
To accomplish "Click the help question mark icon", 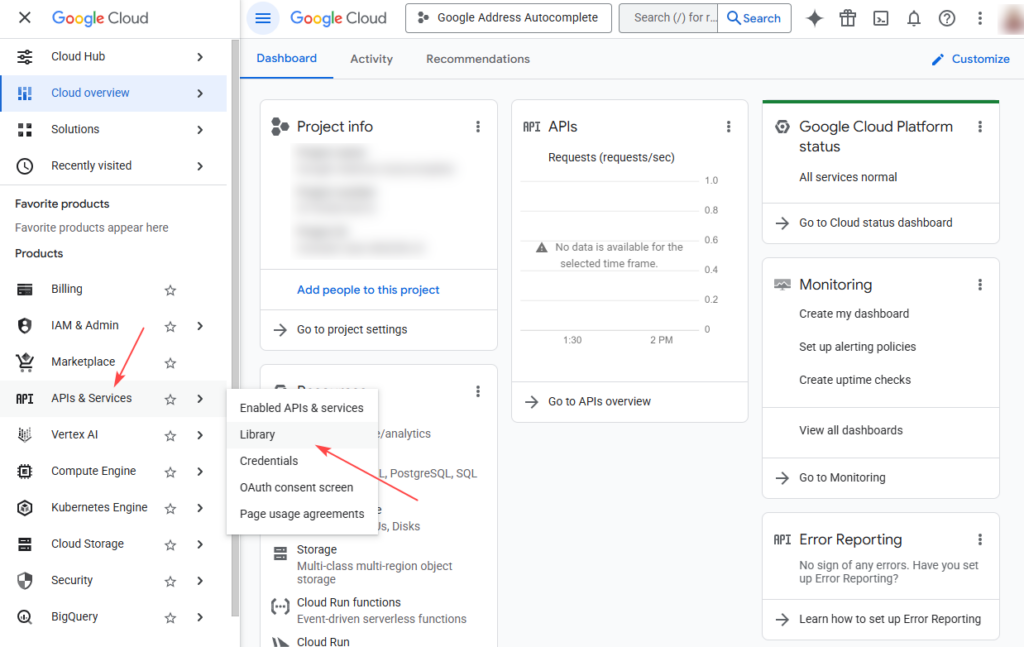I will point(947,18).
